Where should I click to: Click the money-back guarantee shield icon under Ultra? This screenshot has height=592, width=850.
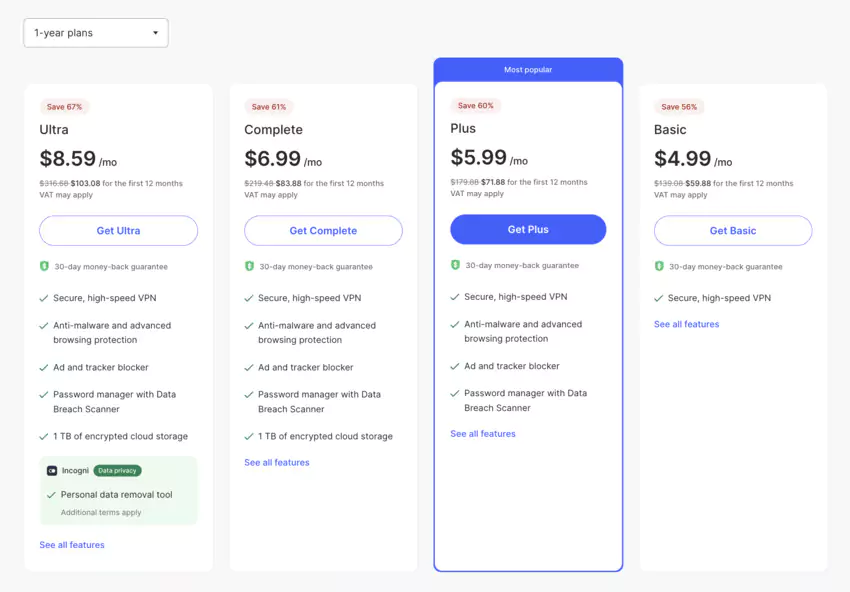pyautogui.click(x=44, y=266)
